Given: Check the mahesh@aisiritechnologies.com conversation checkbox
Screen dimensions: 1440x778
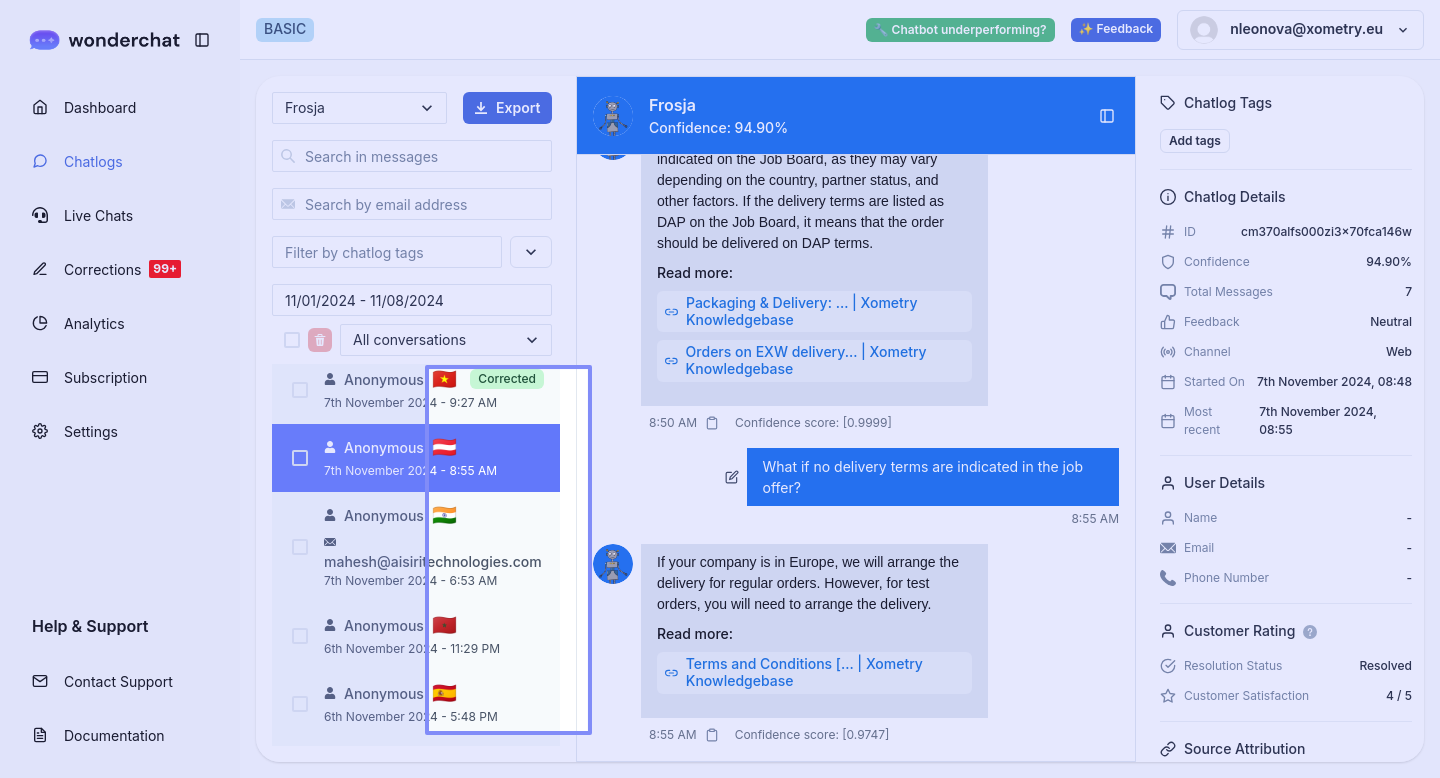Looking at the screenshot, I should 300,547.
